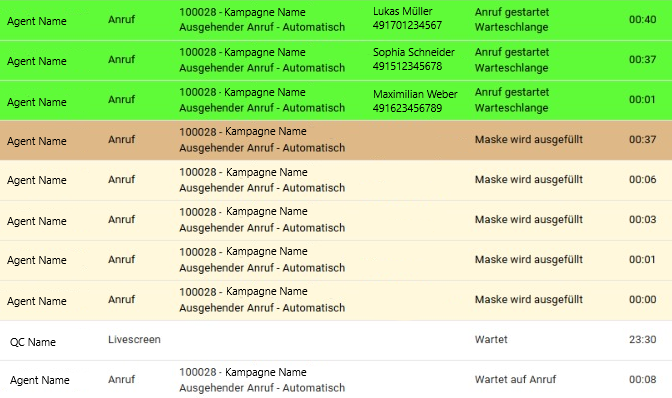This screenshot has width=672, height=398.
Task: Click Ausgehender Anruf - Automatisch in 00:00 row
Action: 262,308
